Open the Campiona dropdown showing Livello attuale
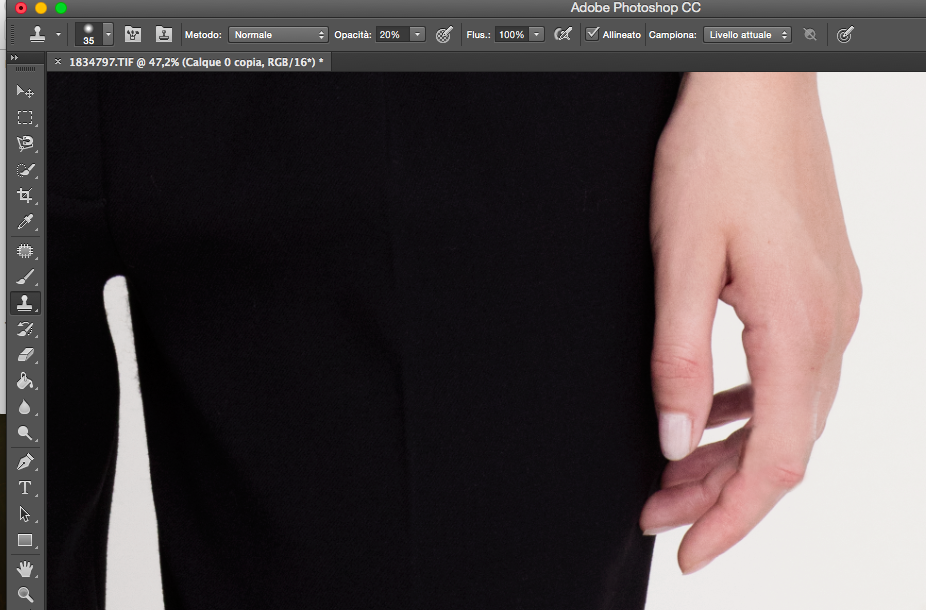 click(747, 34)
